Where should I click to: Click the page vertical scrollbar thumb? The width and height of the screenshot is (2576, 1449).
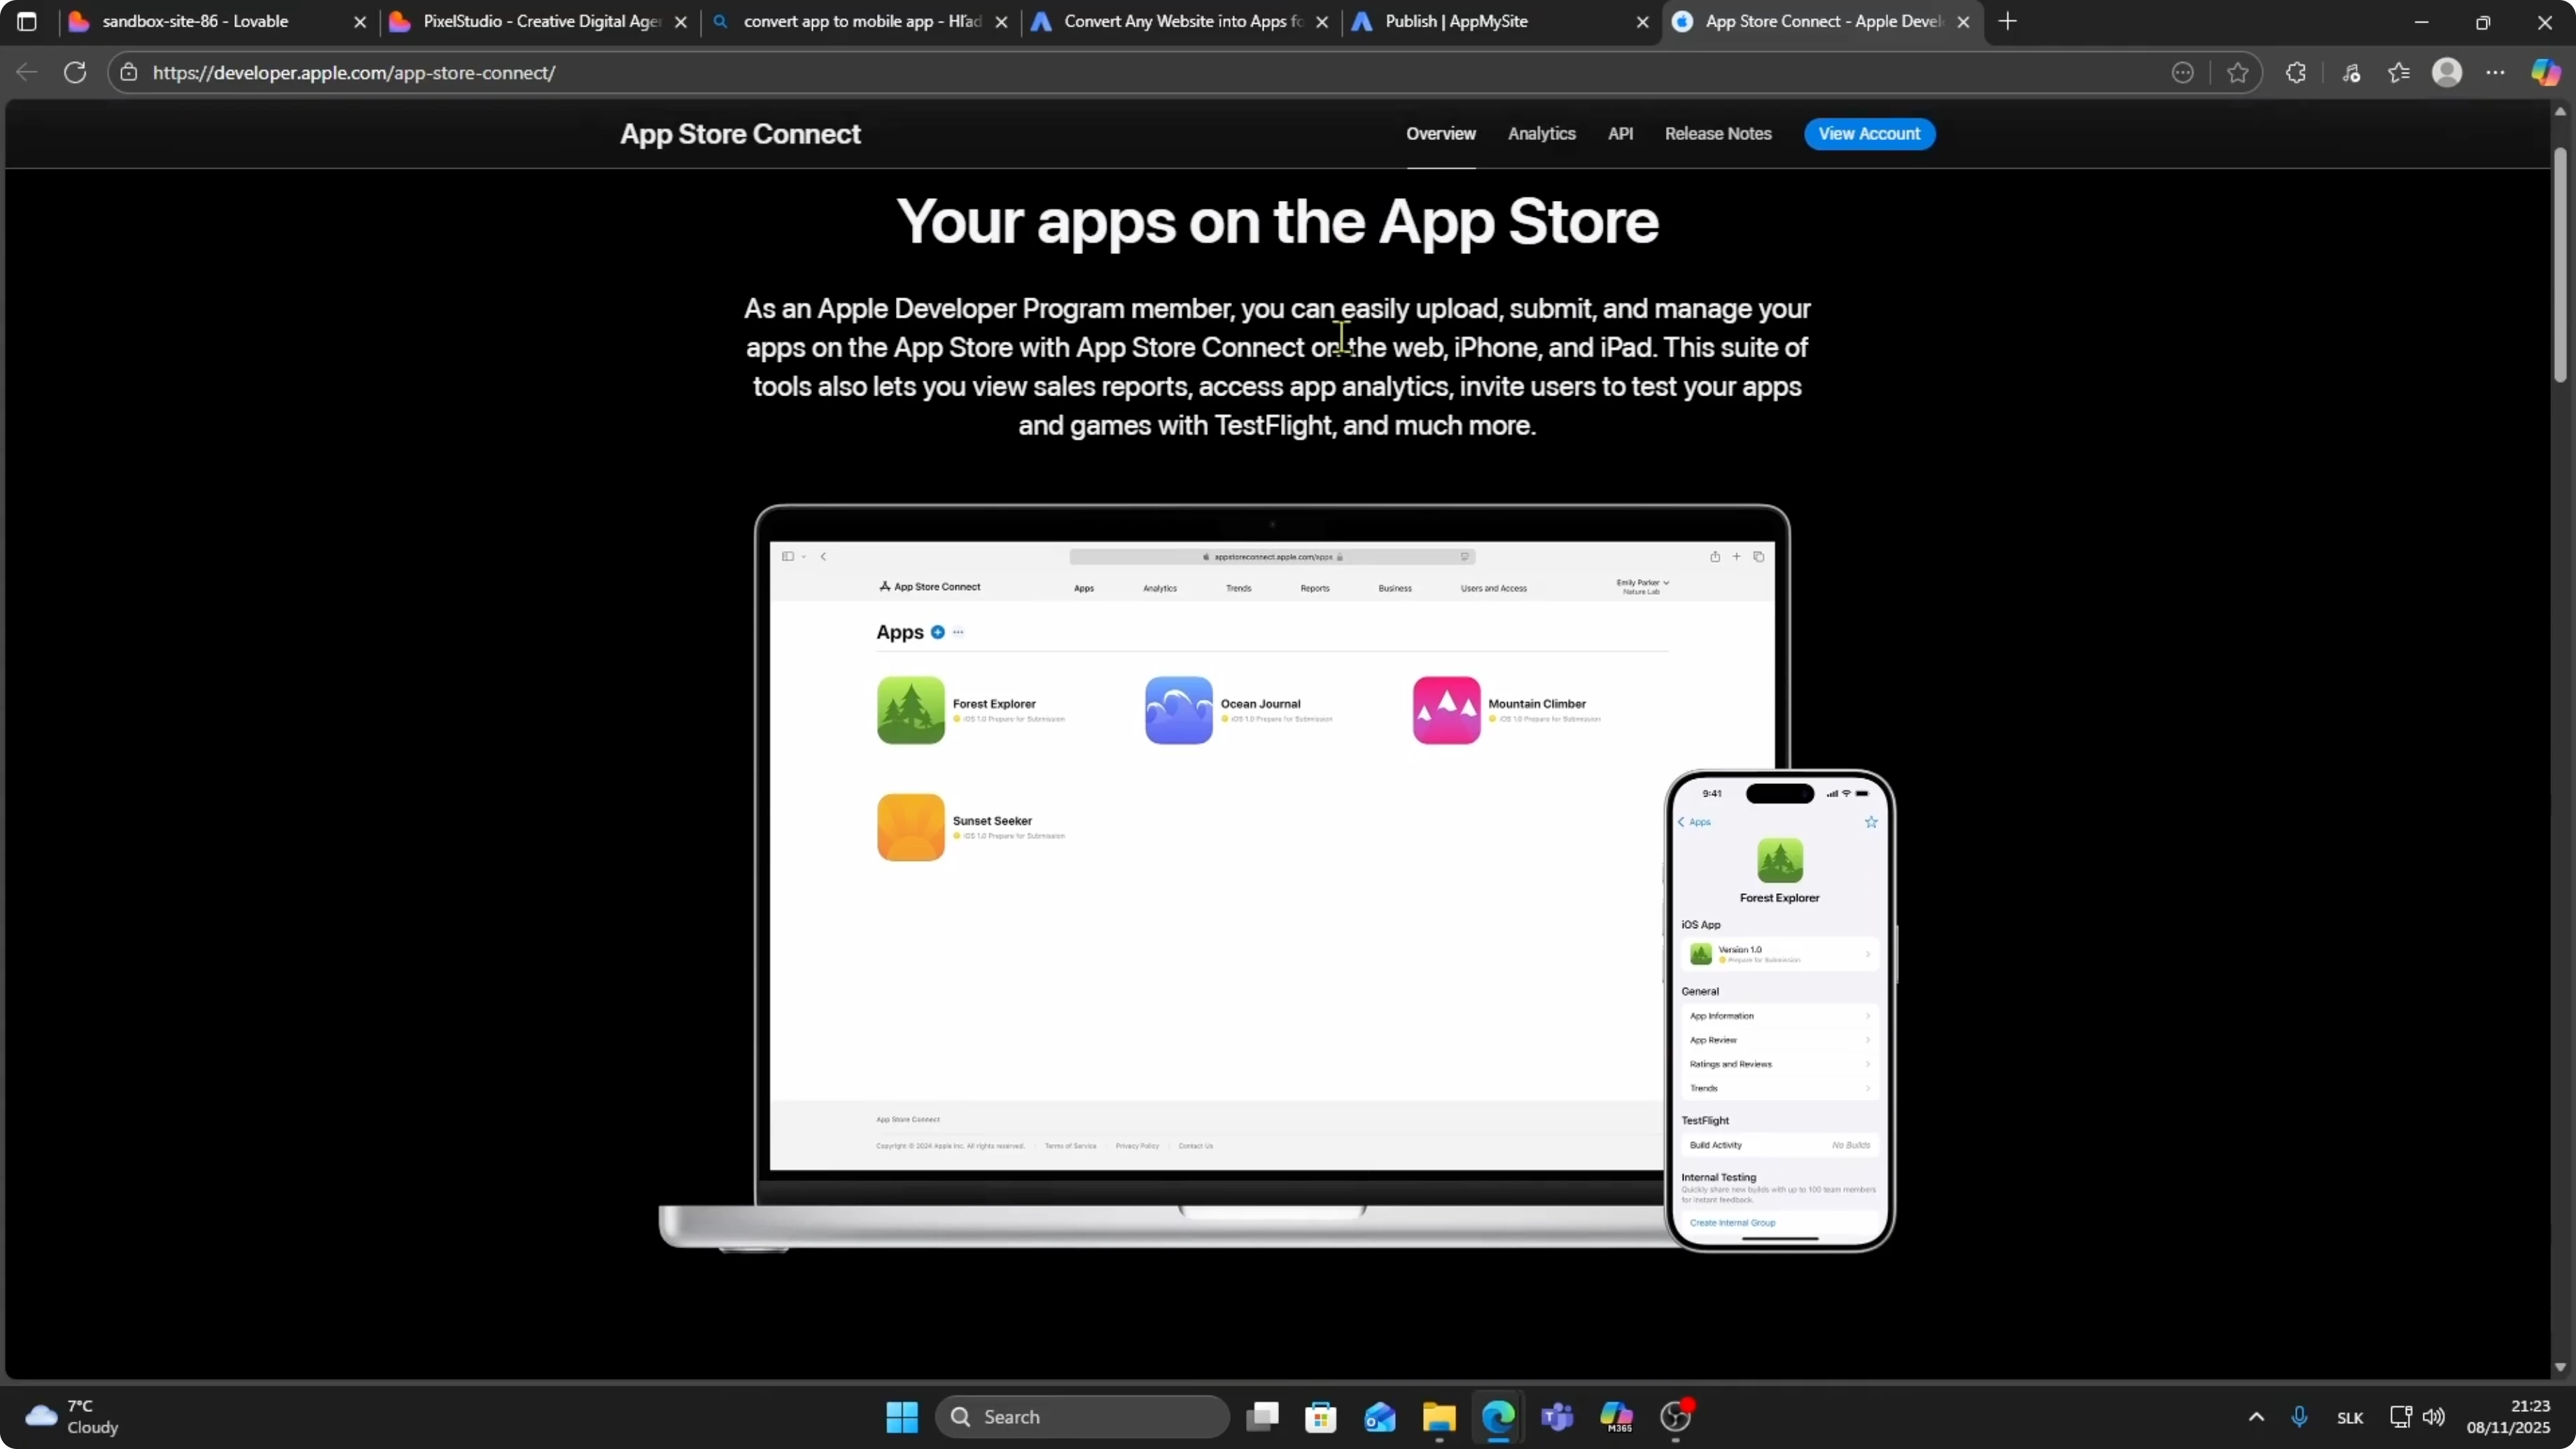(2559, 265)
